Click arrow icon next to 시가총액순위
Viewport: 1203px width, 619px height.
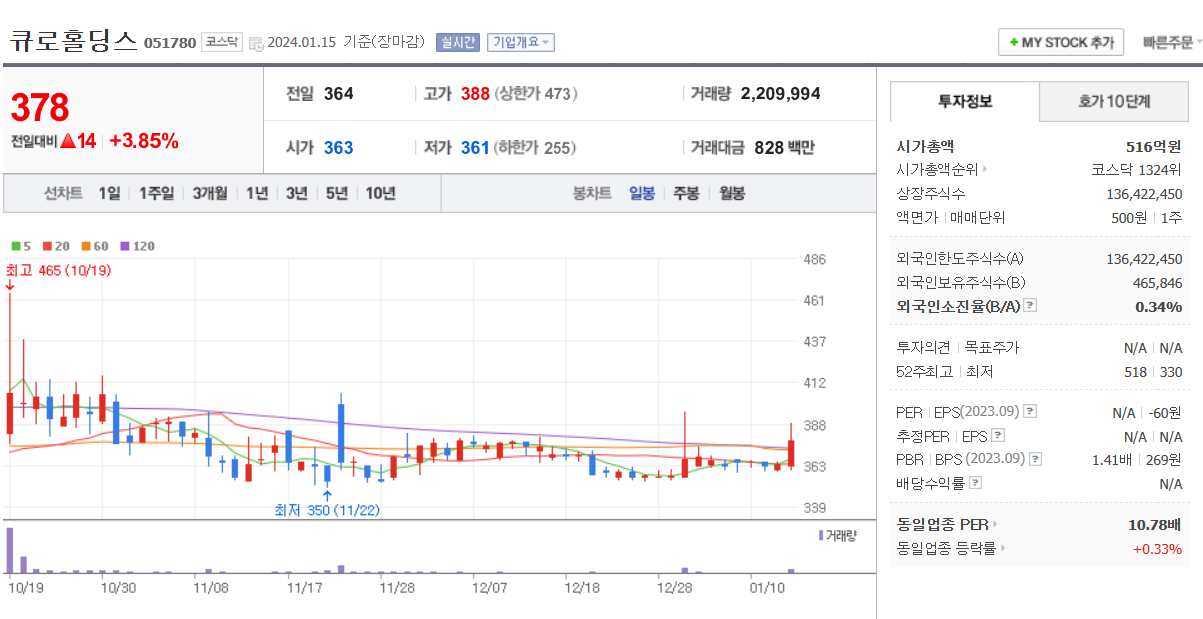[985, 170]
